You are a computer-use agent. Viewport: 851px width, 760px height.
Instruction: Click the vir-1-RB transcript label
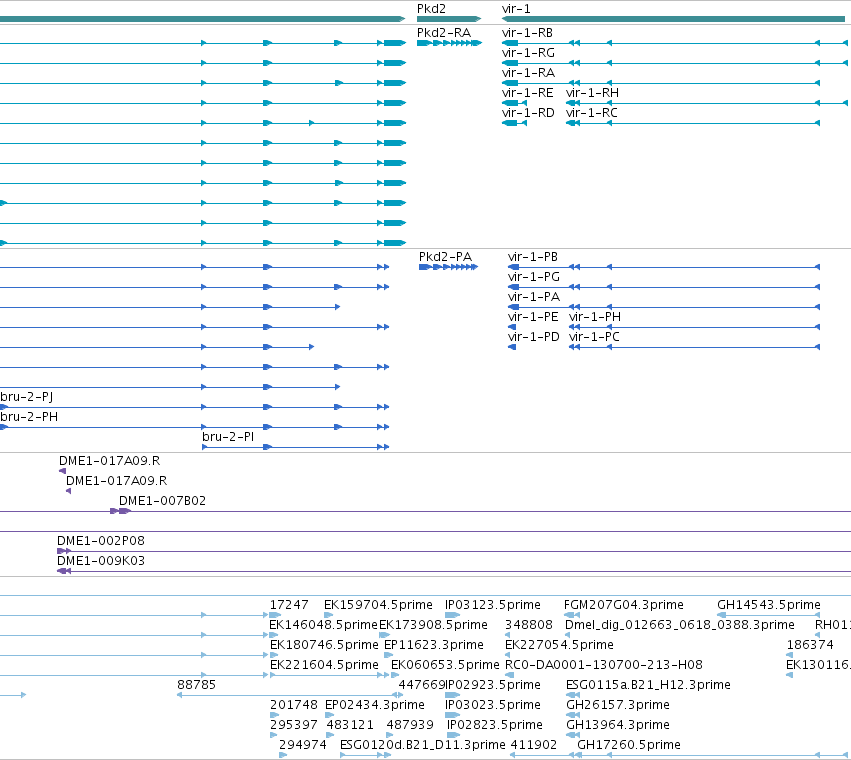[528, 33]
